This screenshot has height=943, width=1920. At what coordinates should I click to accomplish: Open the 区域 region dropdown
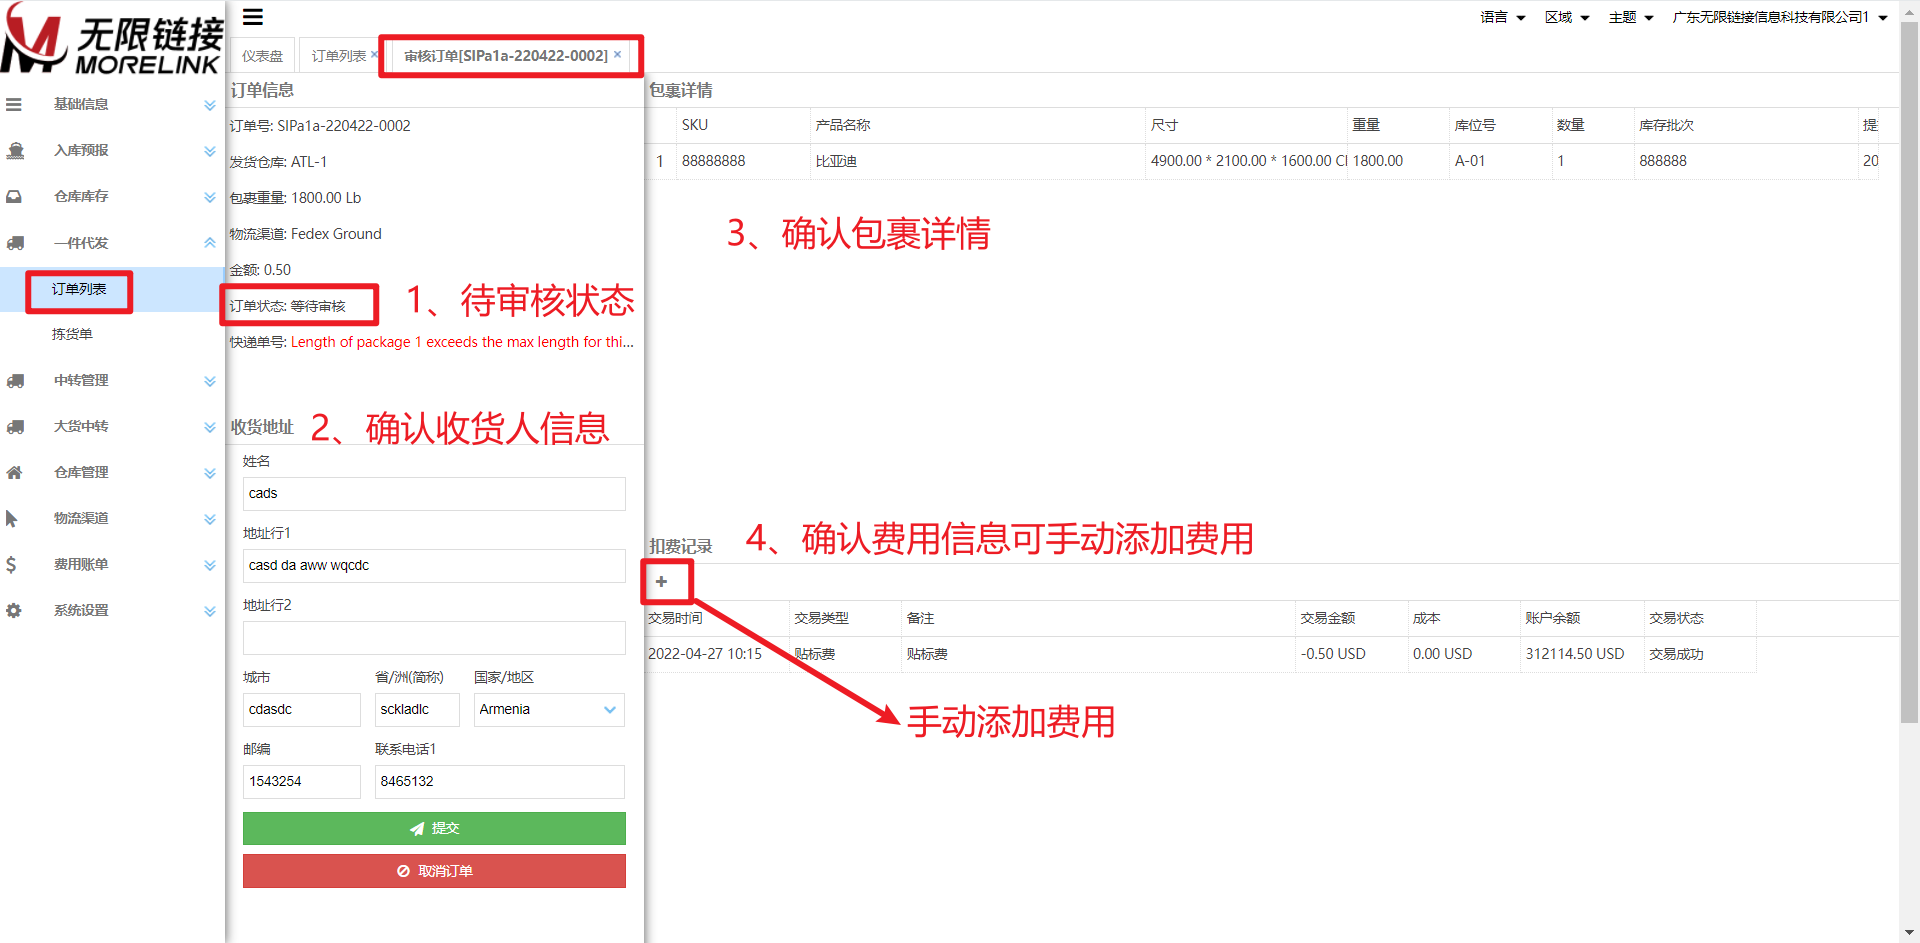click(x=1567, y=17)
